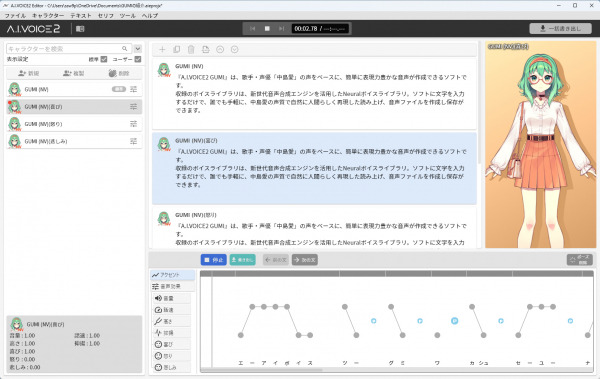The width and height of the screenshot is (600, 379).
Task: Expand the character search filter dropdown
Action: pyautogui.click(x=138, y=49)
